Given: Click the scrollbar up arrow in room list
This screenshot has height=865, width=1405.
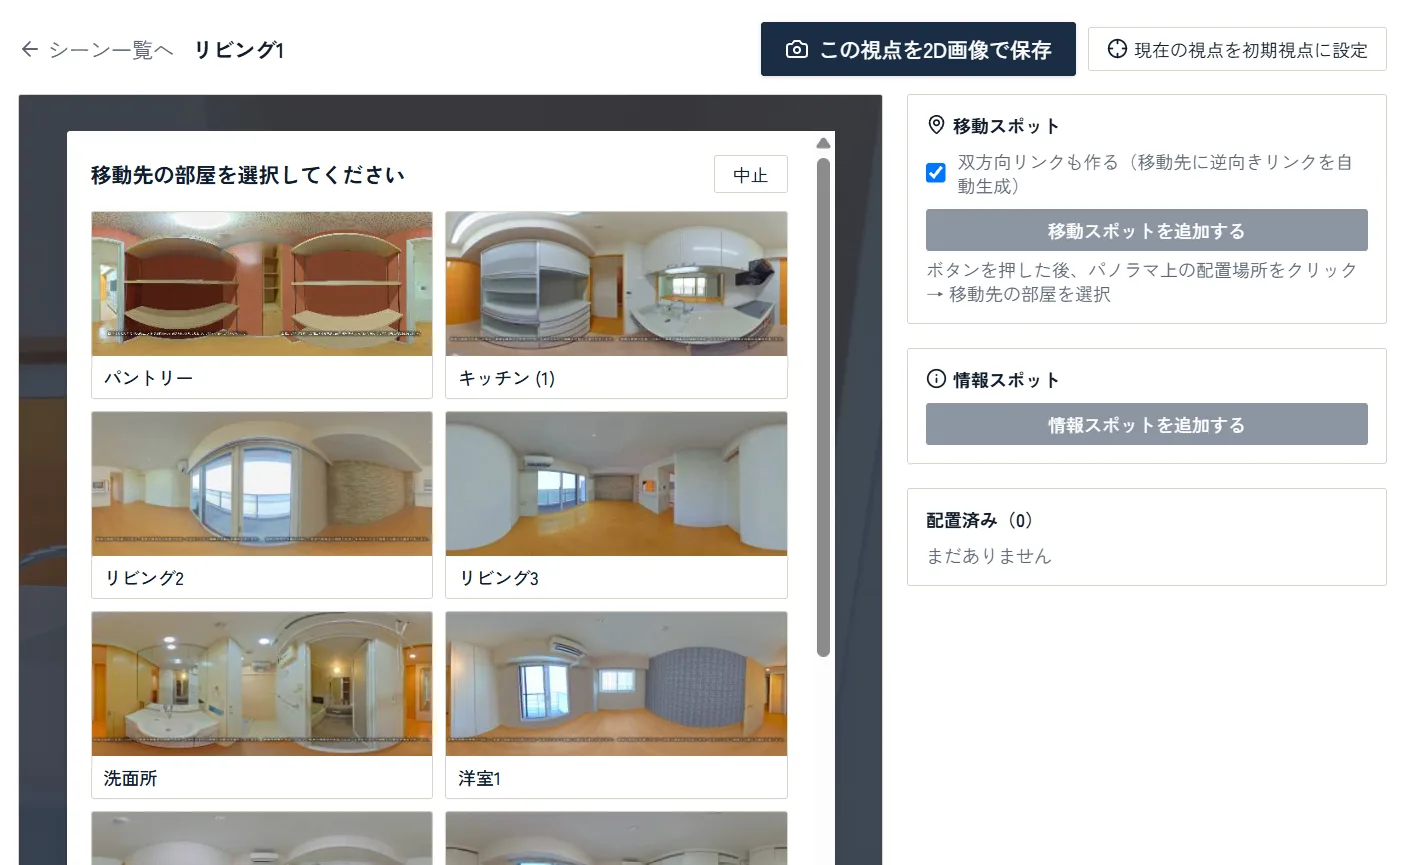Looking at the screenshot, I should 823,143.
